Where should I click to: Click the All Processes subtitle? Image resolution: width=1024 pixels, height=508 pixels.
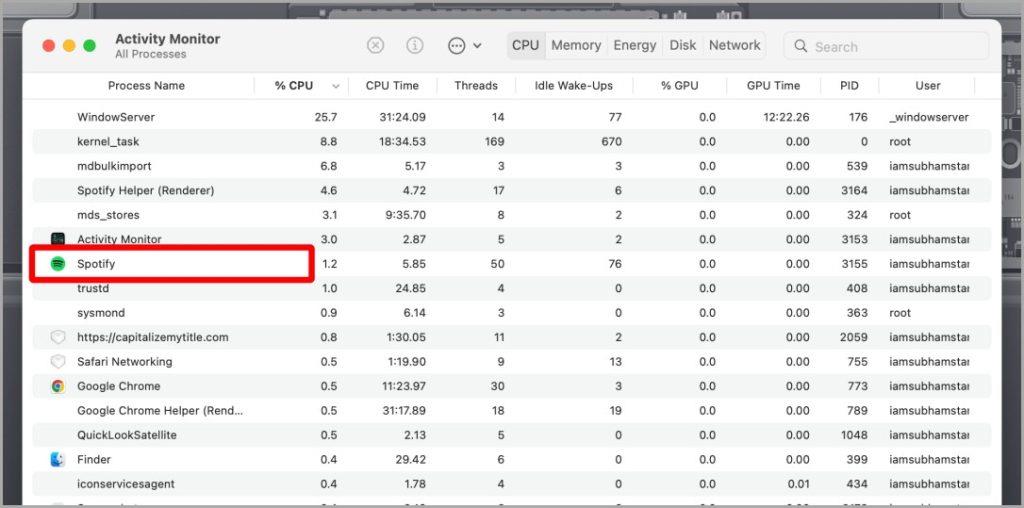click(151, 54)
